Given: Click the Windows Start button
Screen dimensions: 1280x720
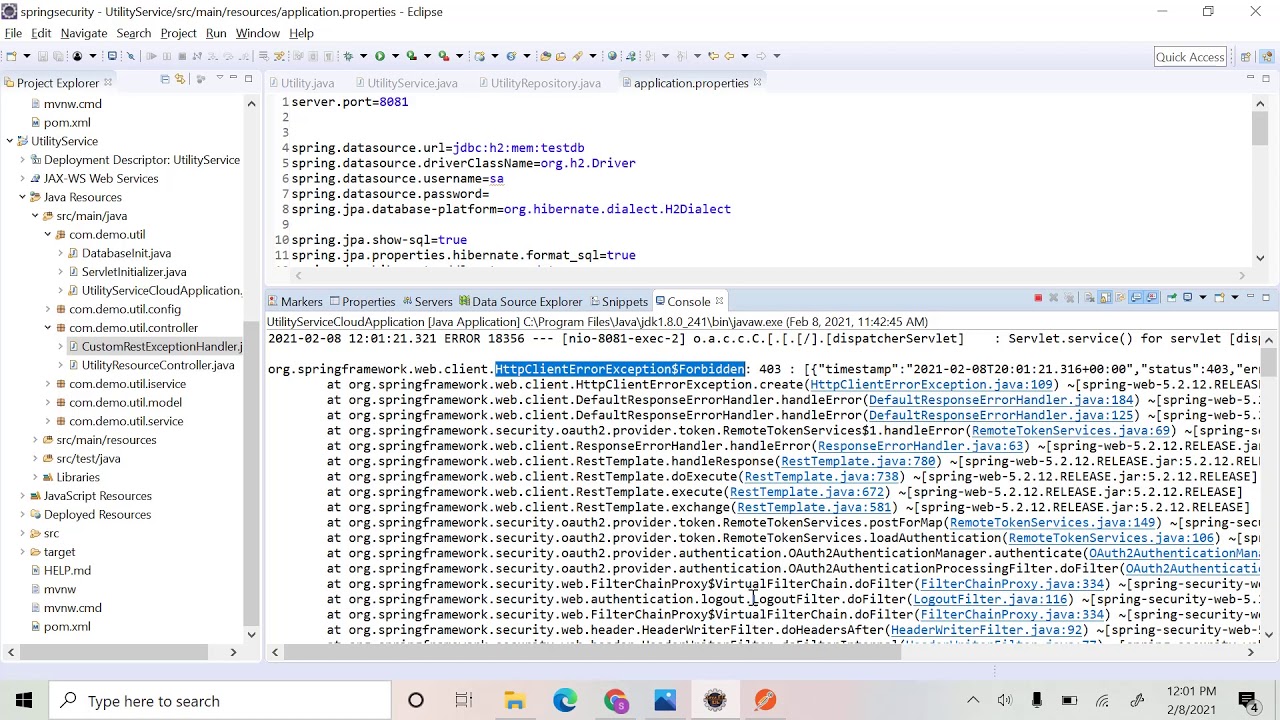Looking at the screenshot, I should click(x=24, y=701).
